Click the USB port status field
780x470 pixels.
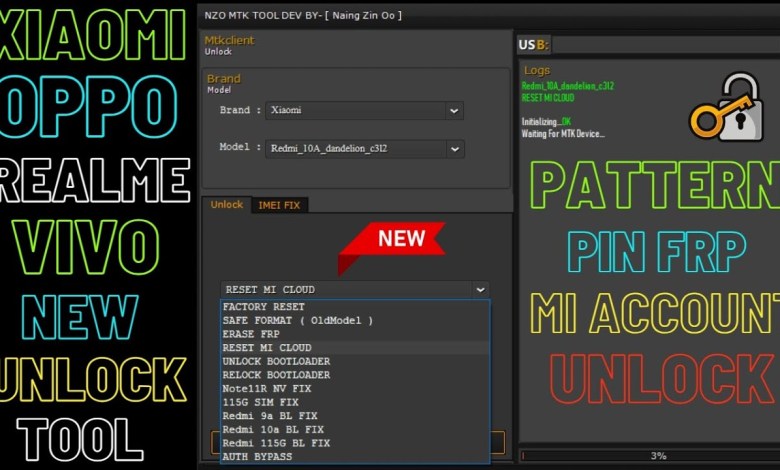click(x=660, y=45)
